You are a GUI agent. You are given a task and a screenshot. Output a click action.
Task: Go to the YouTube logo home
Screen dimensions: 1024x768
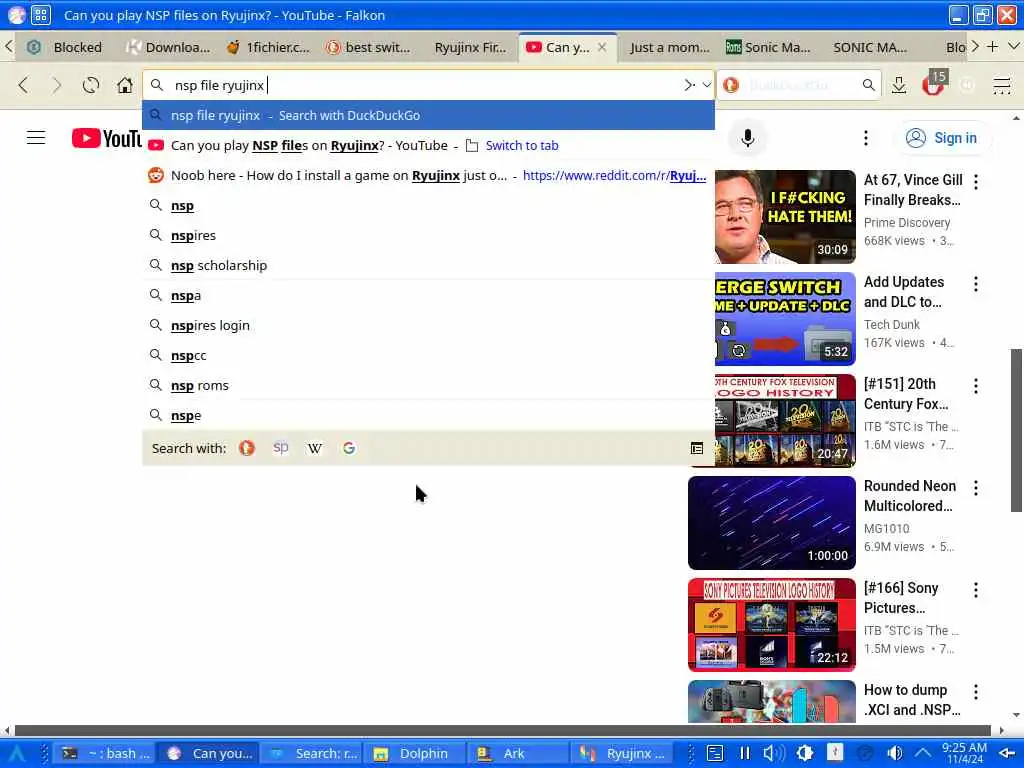click(106, 138)
